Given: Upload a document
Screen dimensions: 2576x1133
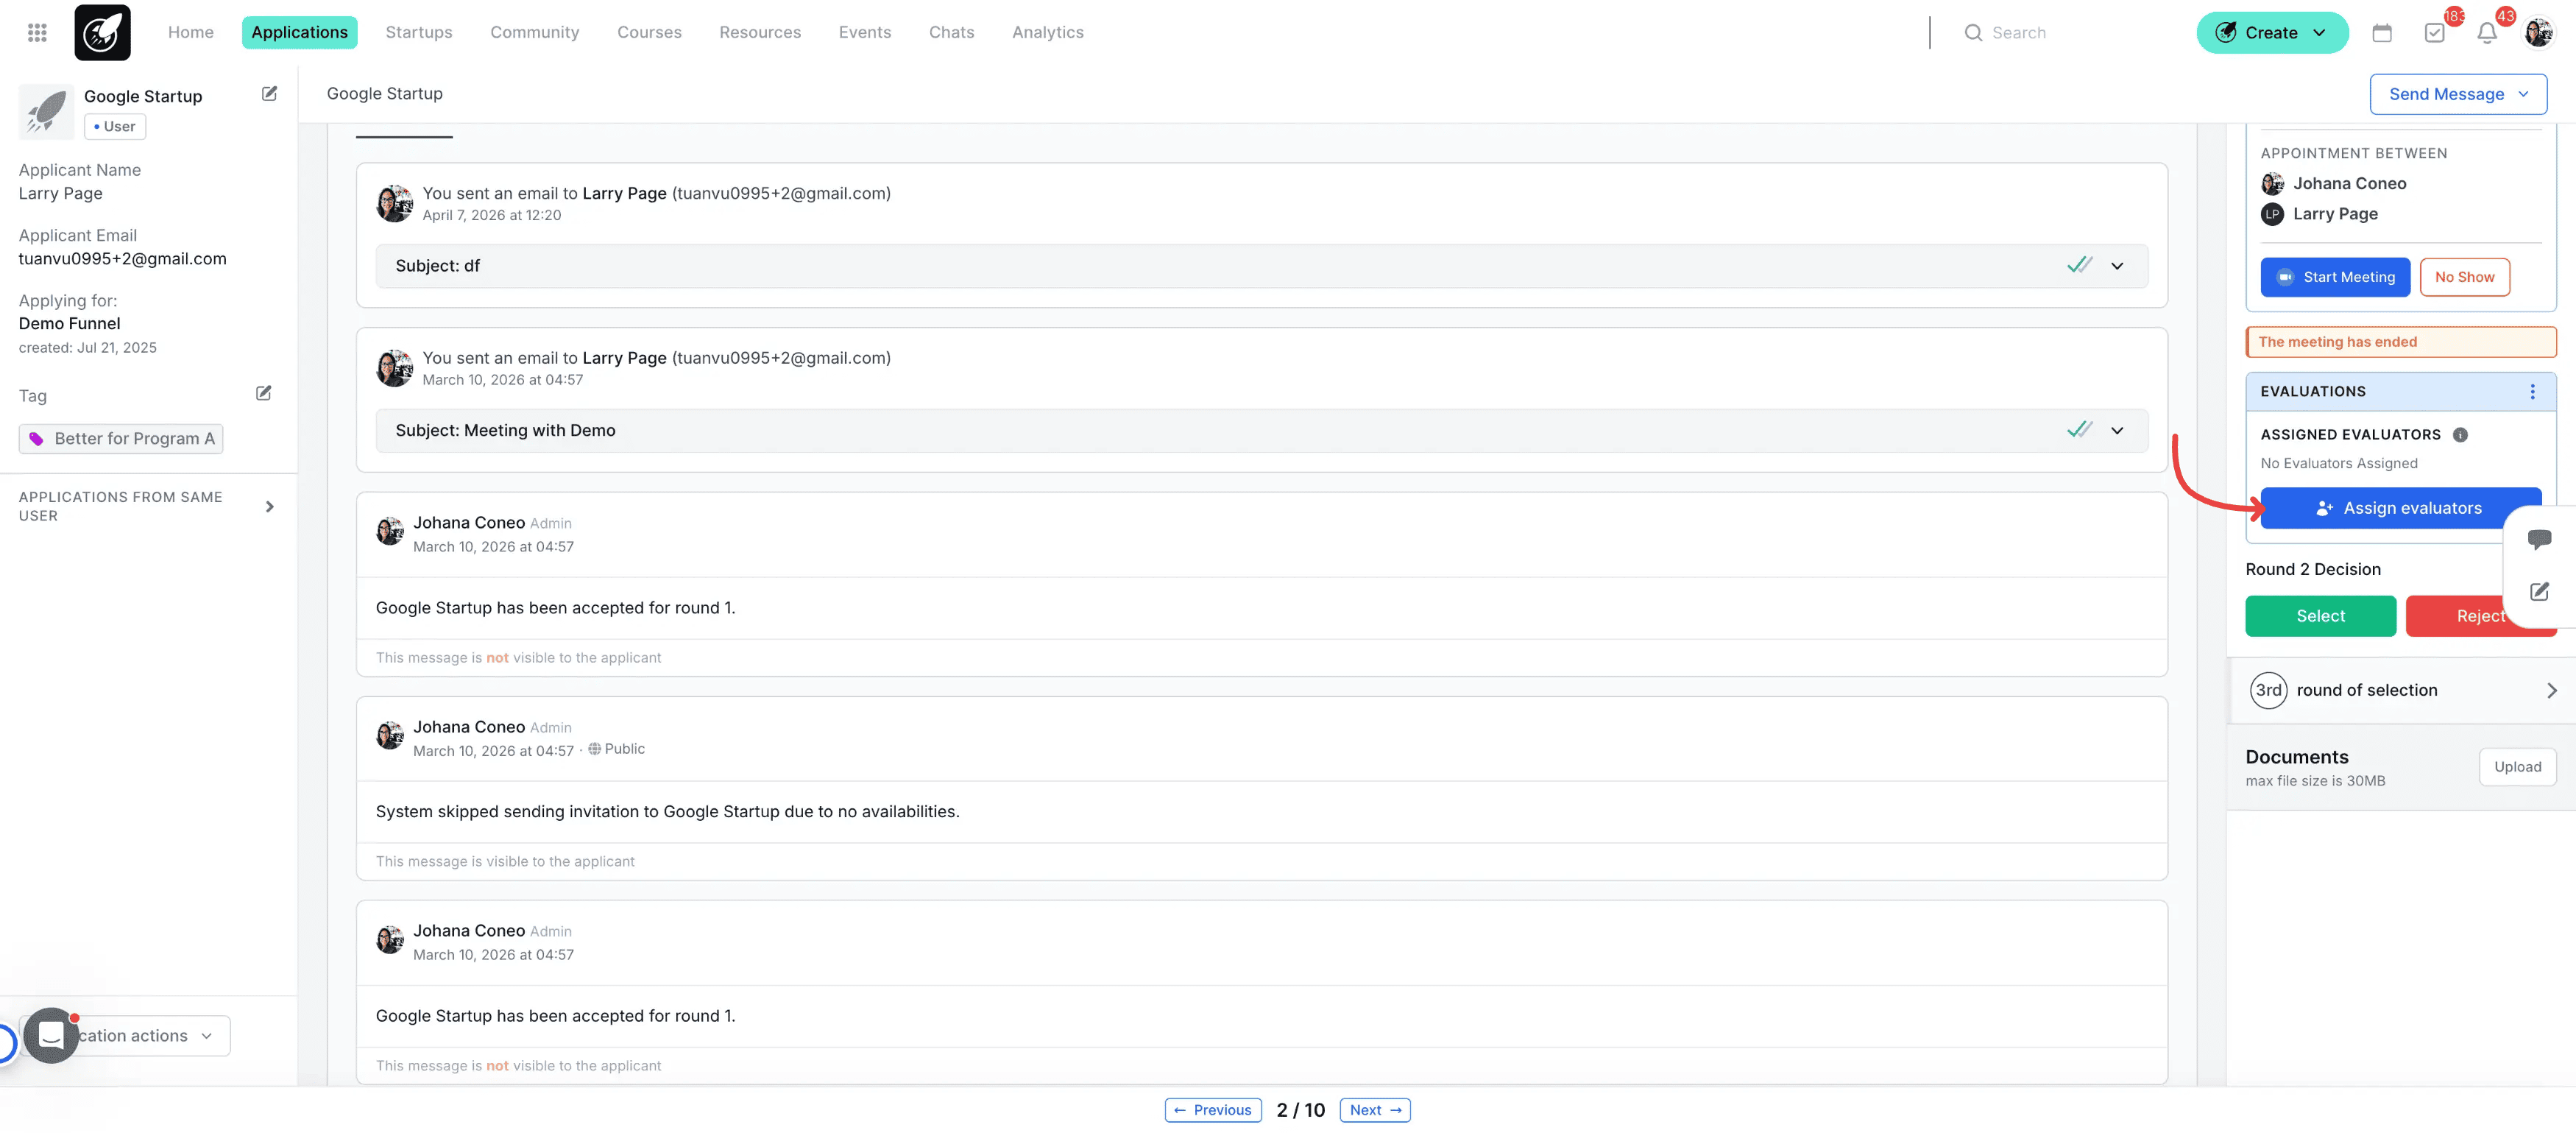Looking at the screenshot, I should pos(2517,767).
